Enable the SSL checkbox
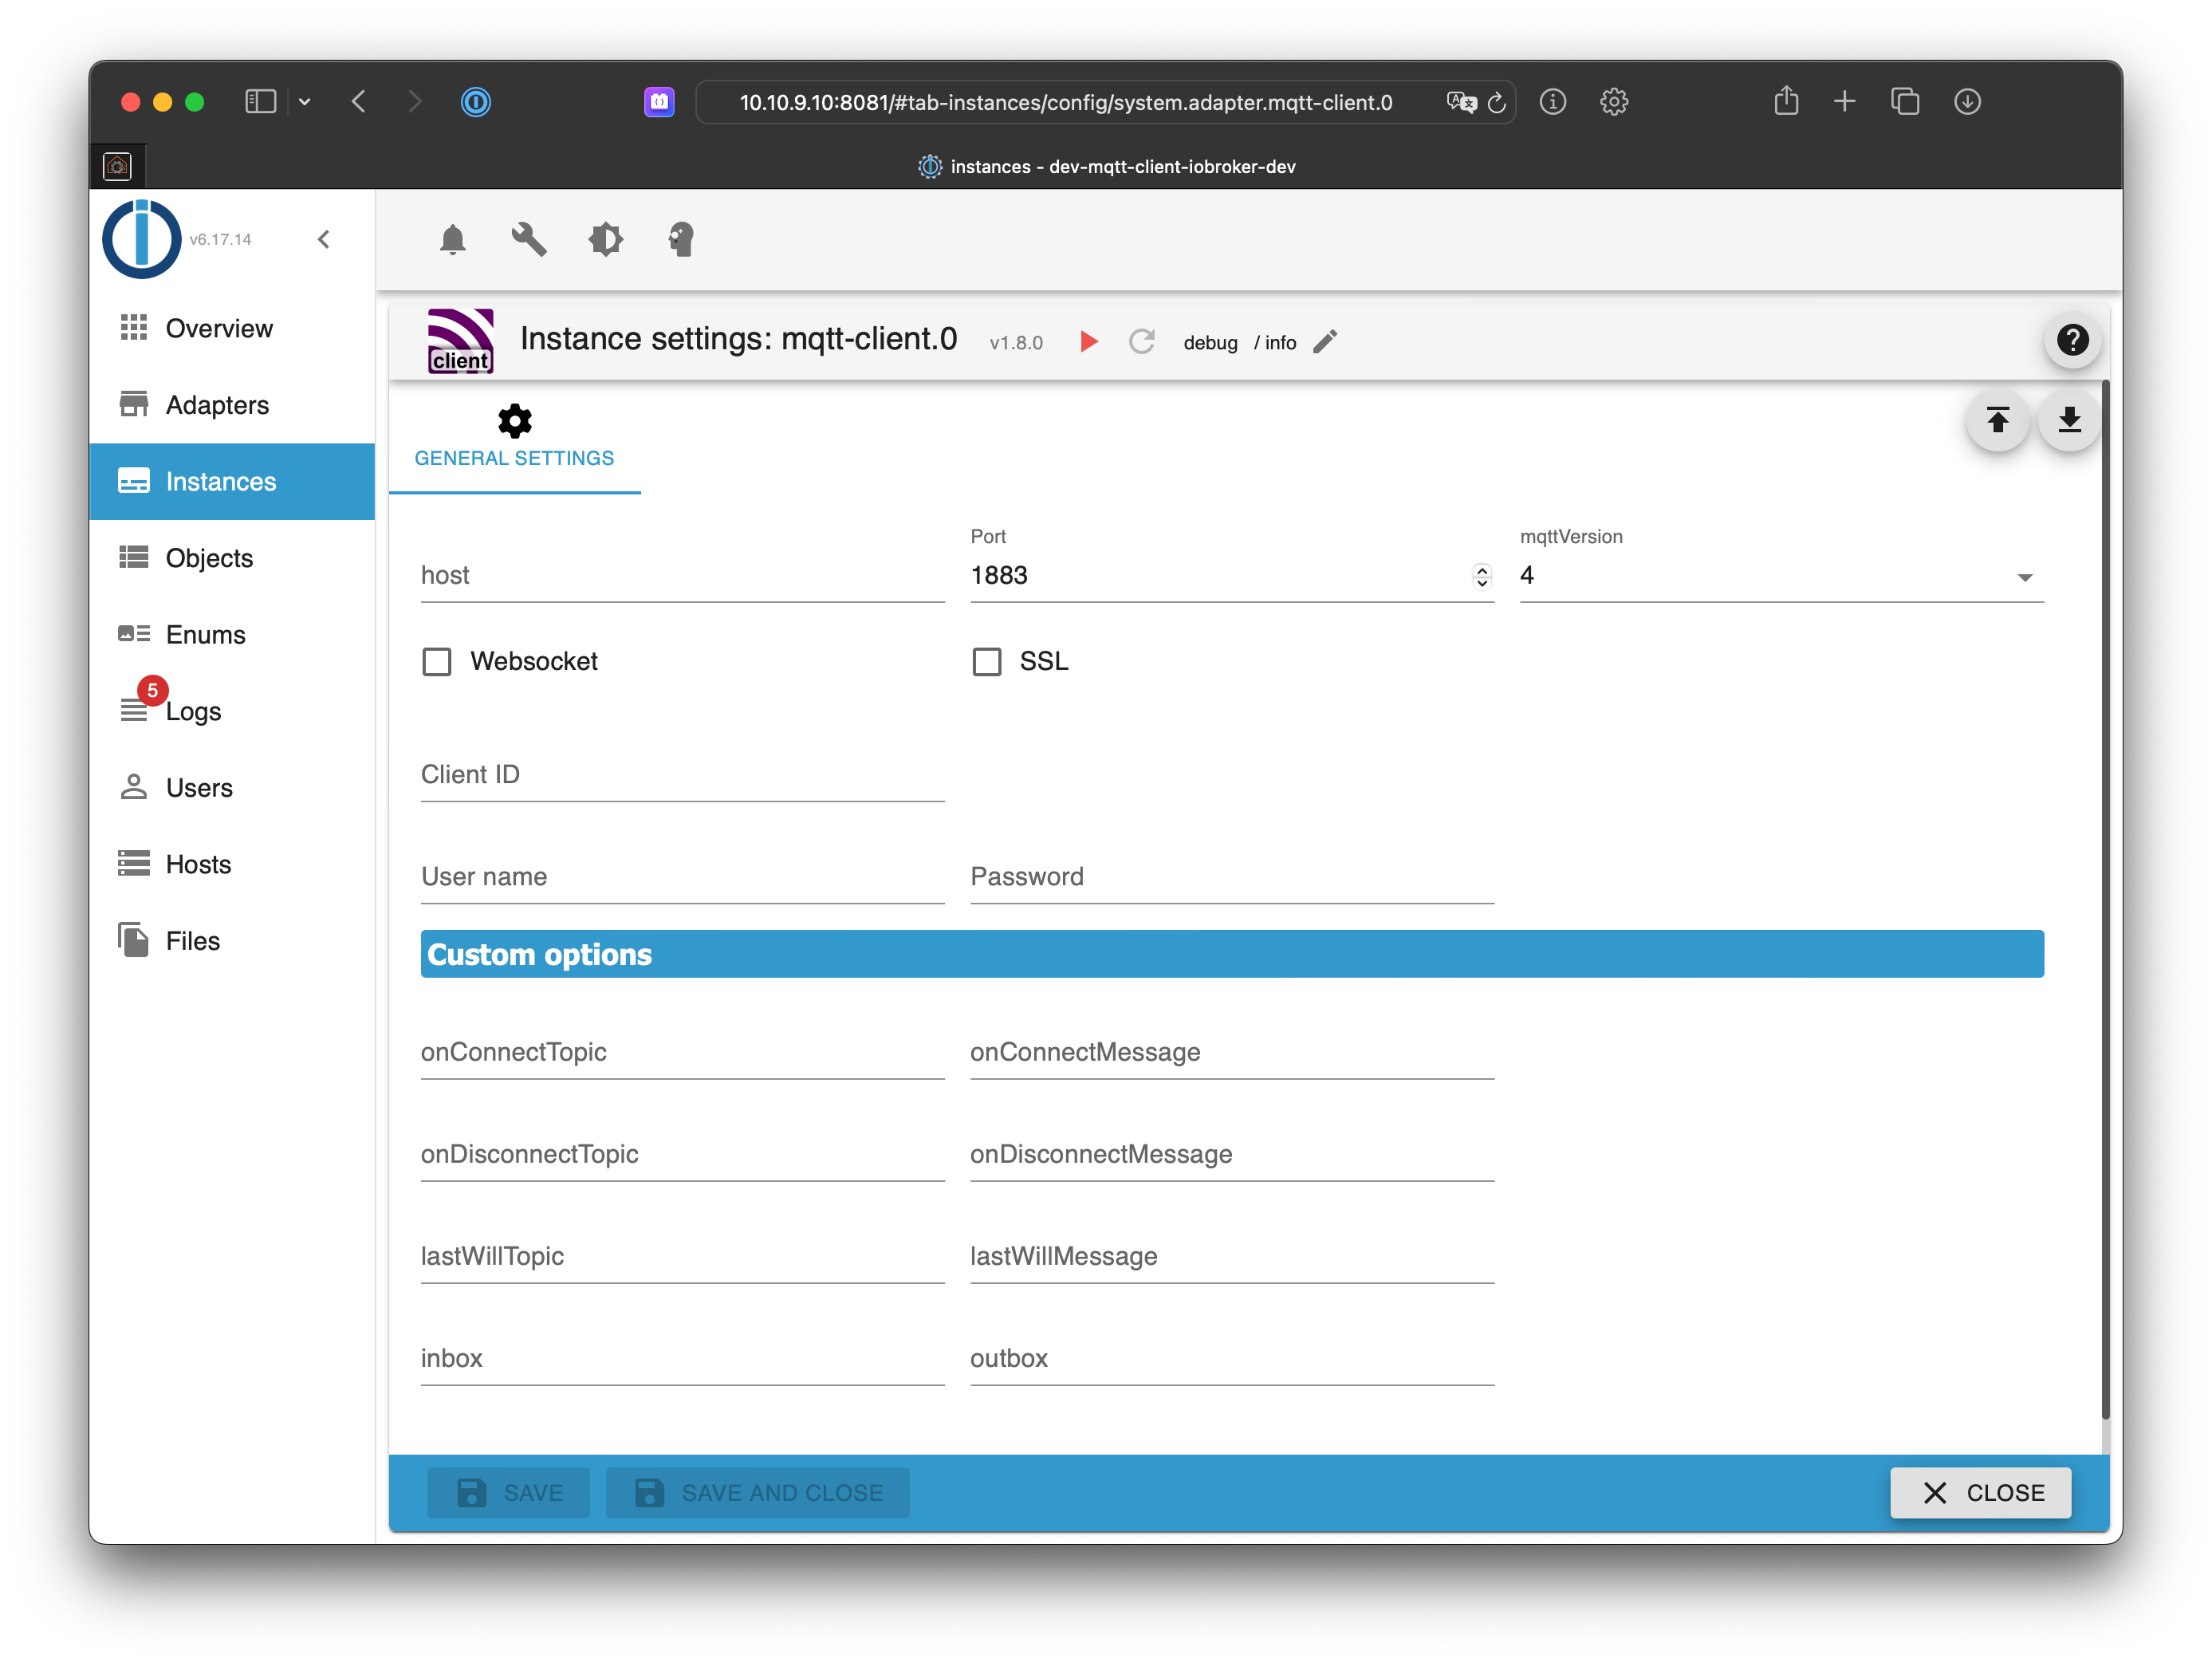2212x1662 pixels. (987, 662)
